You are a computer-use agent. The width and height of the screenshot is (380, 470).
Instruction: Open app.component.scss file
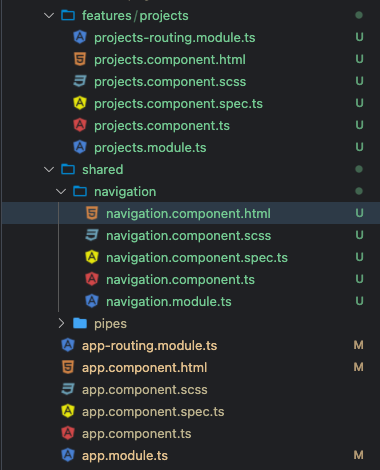145,390
